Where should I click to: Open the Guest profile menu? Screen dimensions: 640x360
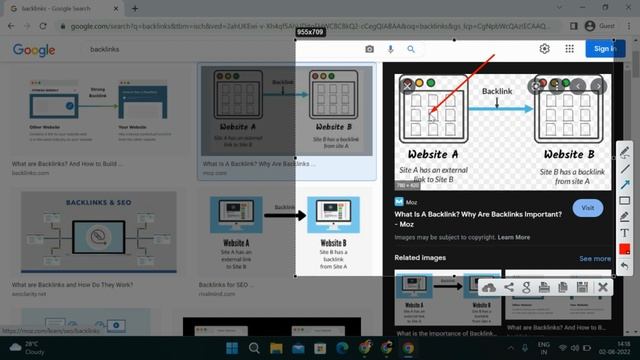(599, 26)
